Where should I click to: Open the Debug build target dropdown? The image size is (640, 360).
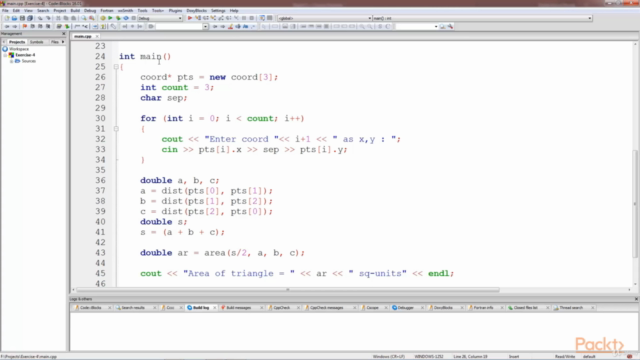click(x=160, y=18)
